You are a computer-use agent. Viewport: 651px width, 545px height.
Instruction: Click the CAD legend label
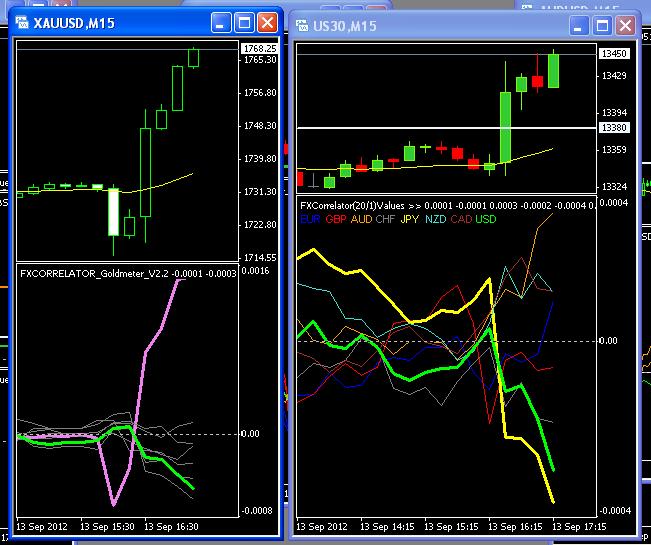[x=461, y=219]
